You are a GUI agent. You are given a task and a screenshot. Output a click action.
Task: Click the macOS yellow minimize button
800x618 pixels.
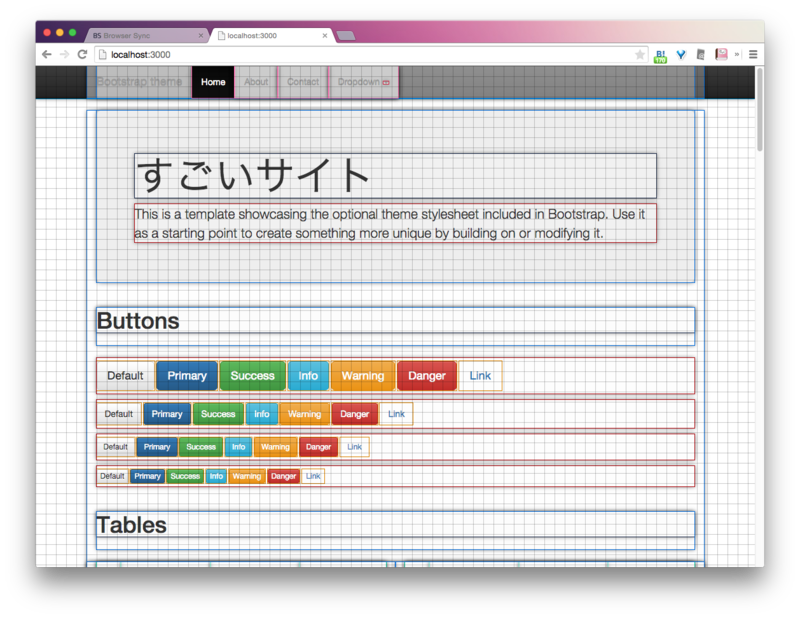(60, 33)
